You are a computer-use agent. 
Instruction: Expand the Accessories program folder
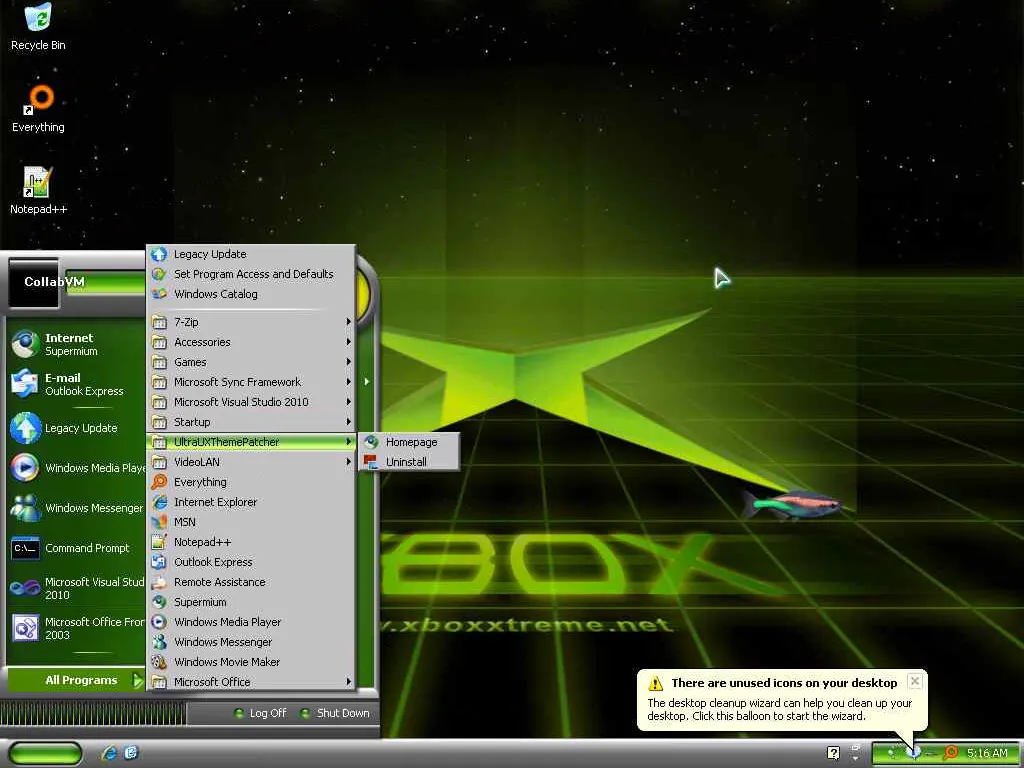[252, 342]
